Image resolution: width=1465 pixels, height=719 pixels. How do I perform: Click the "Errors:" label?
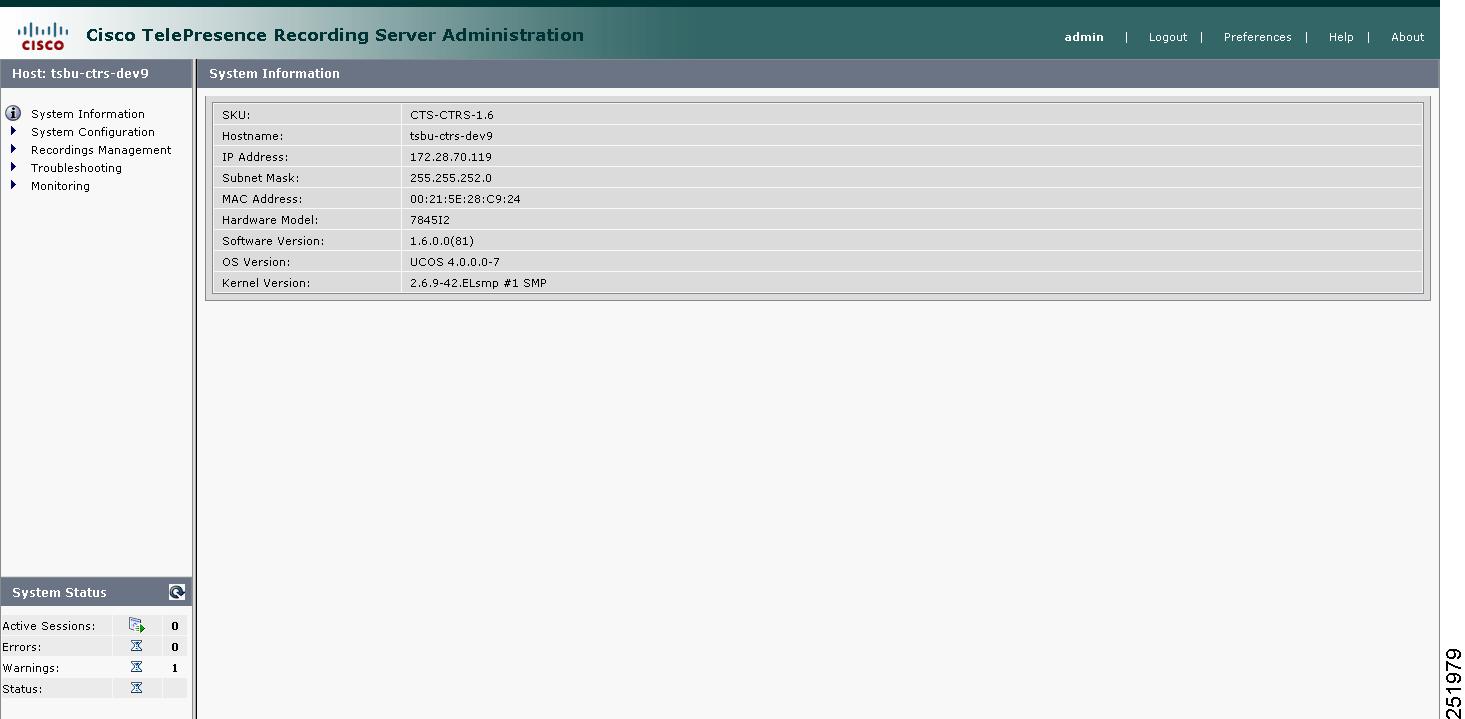21,647
